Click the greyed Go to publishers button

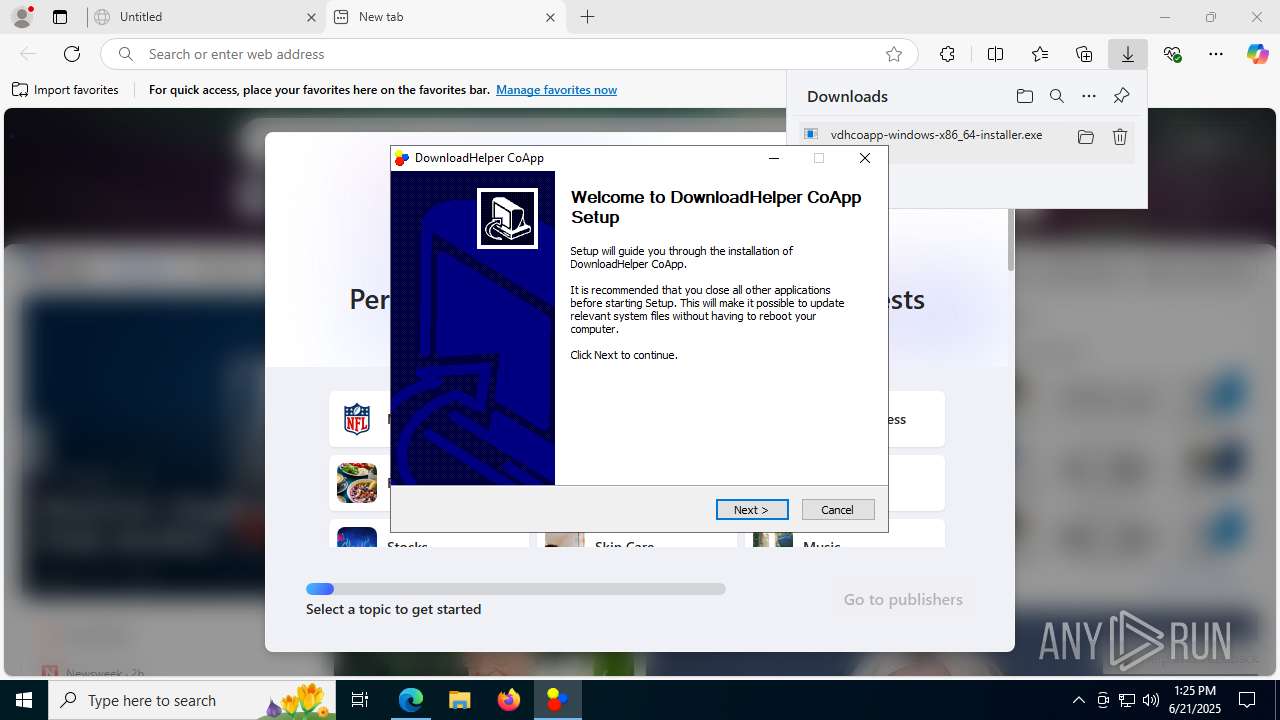[903, 600]
